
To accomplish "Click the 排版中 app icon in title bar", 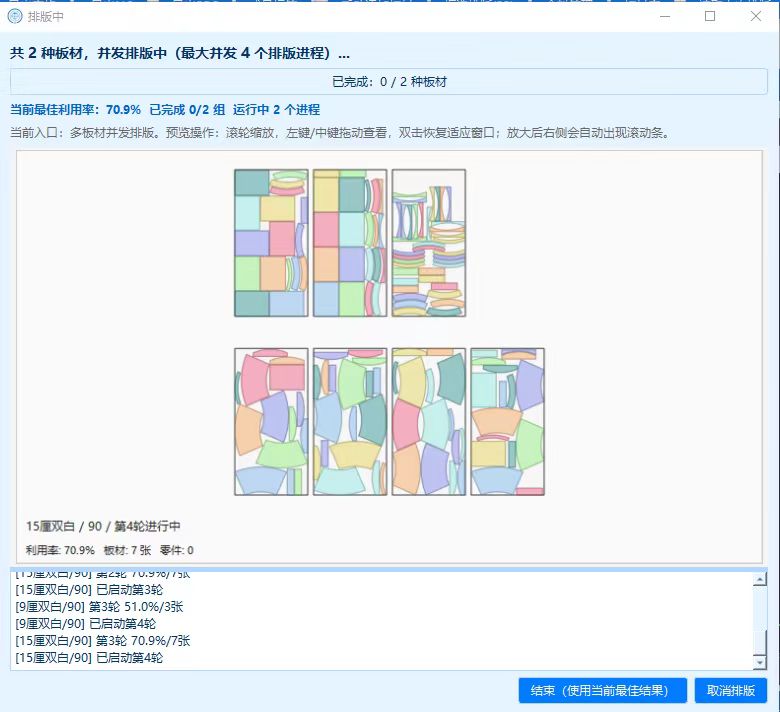I will 15,16.
